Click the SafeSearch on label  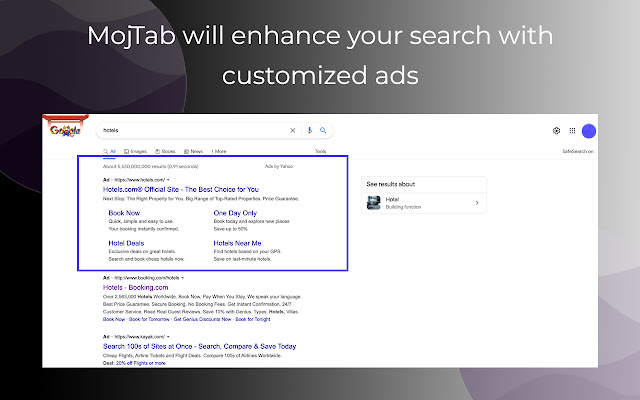[x=578, y=151]
